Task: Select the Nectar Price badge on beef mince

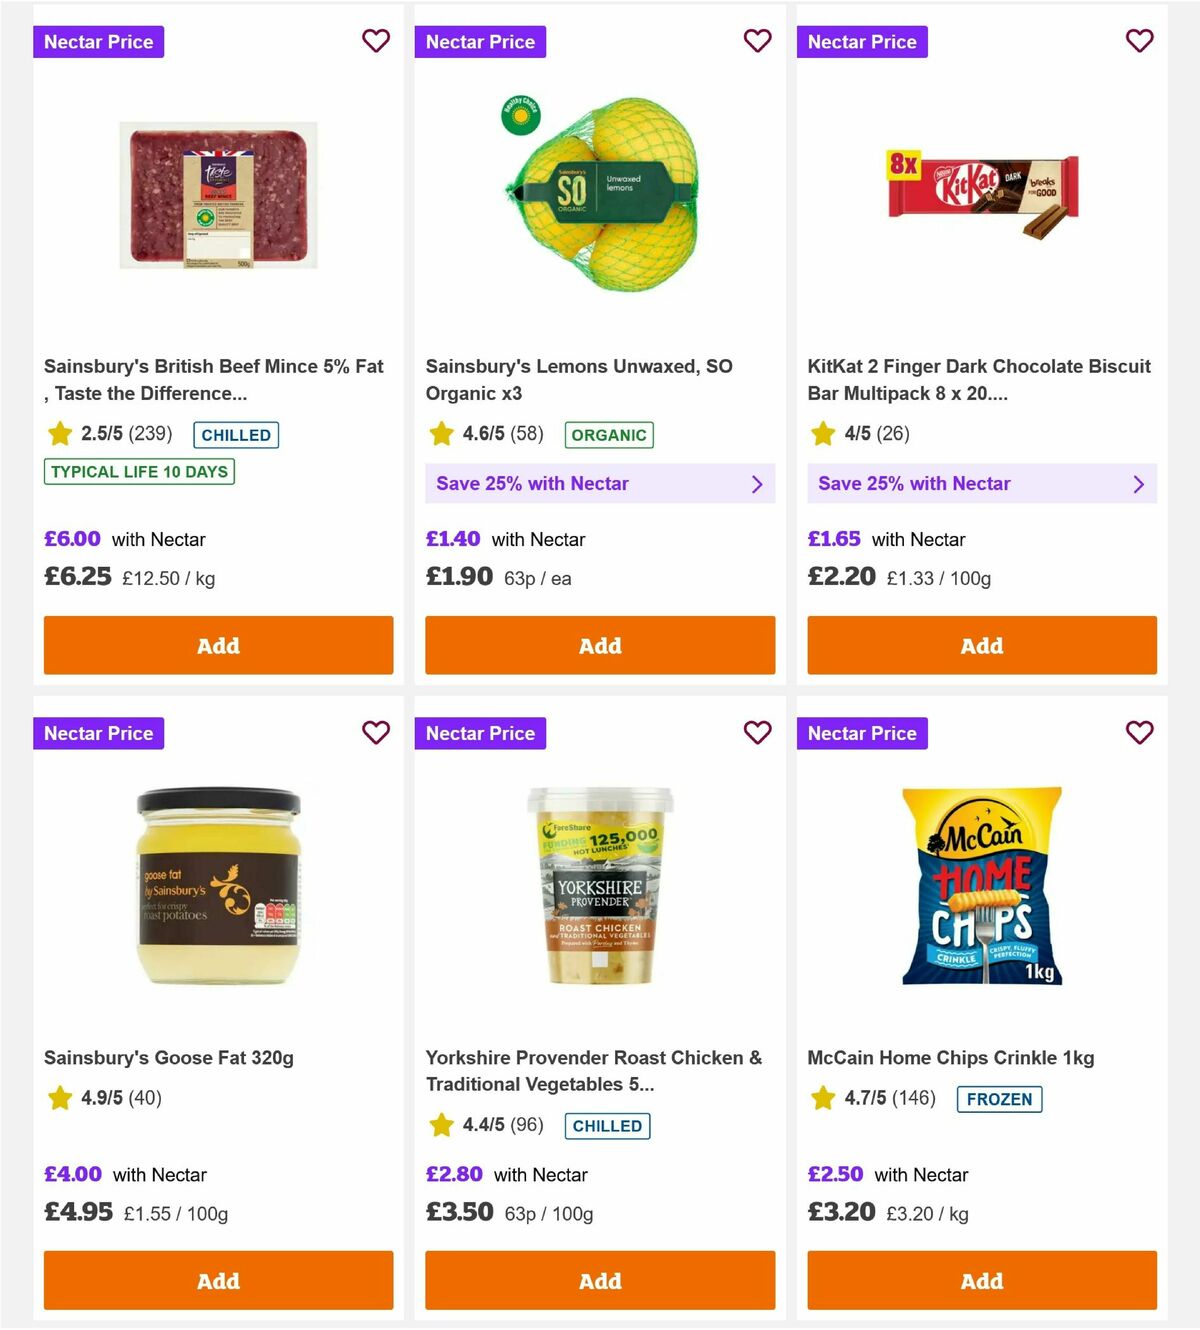Action: pos(98,41)
